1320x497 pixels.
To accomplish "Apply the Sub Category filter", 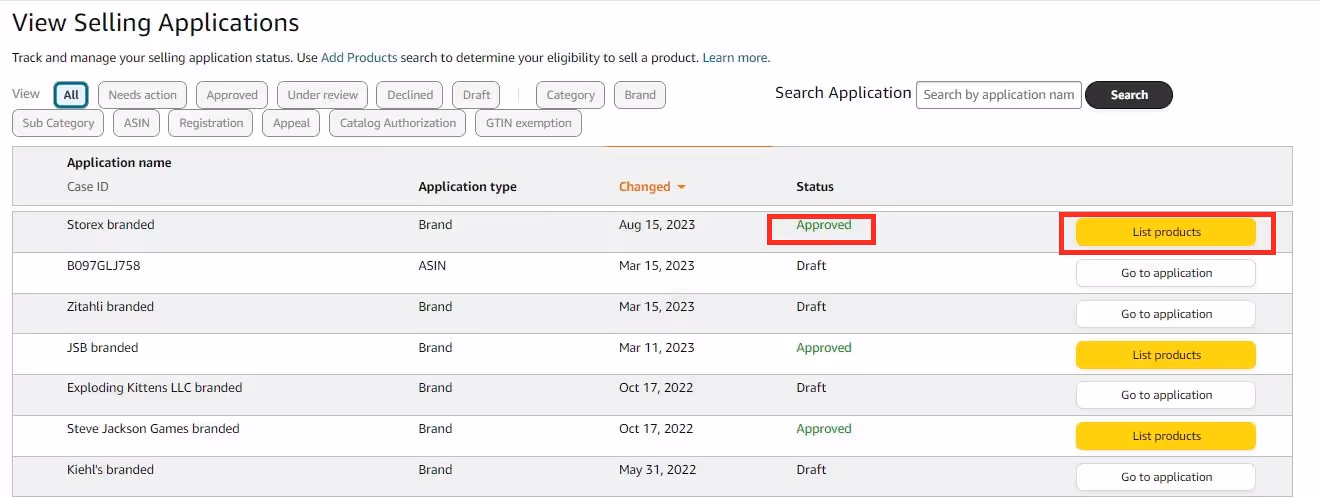I will click(58, 123).
